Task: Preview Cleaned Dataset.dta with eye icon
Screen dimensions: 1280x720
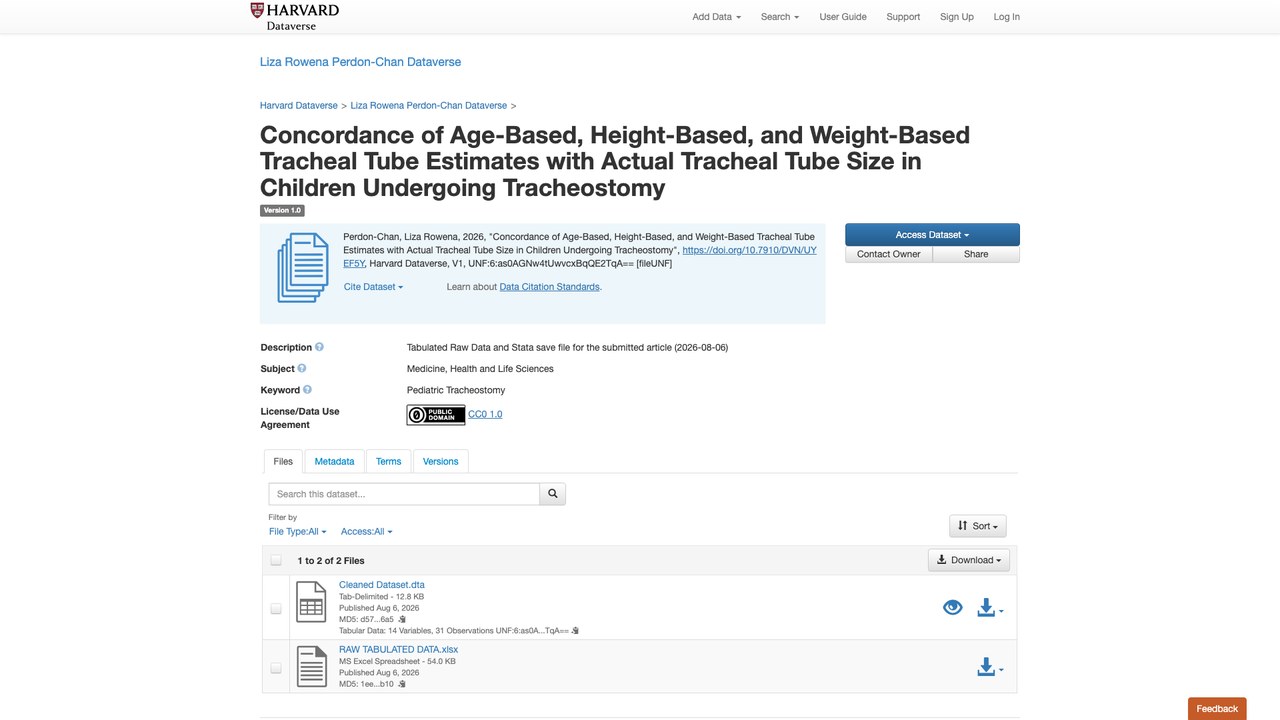Action: (x=953, y=607)
